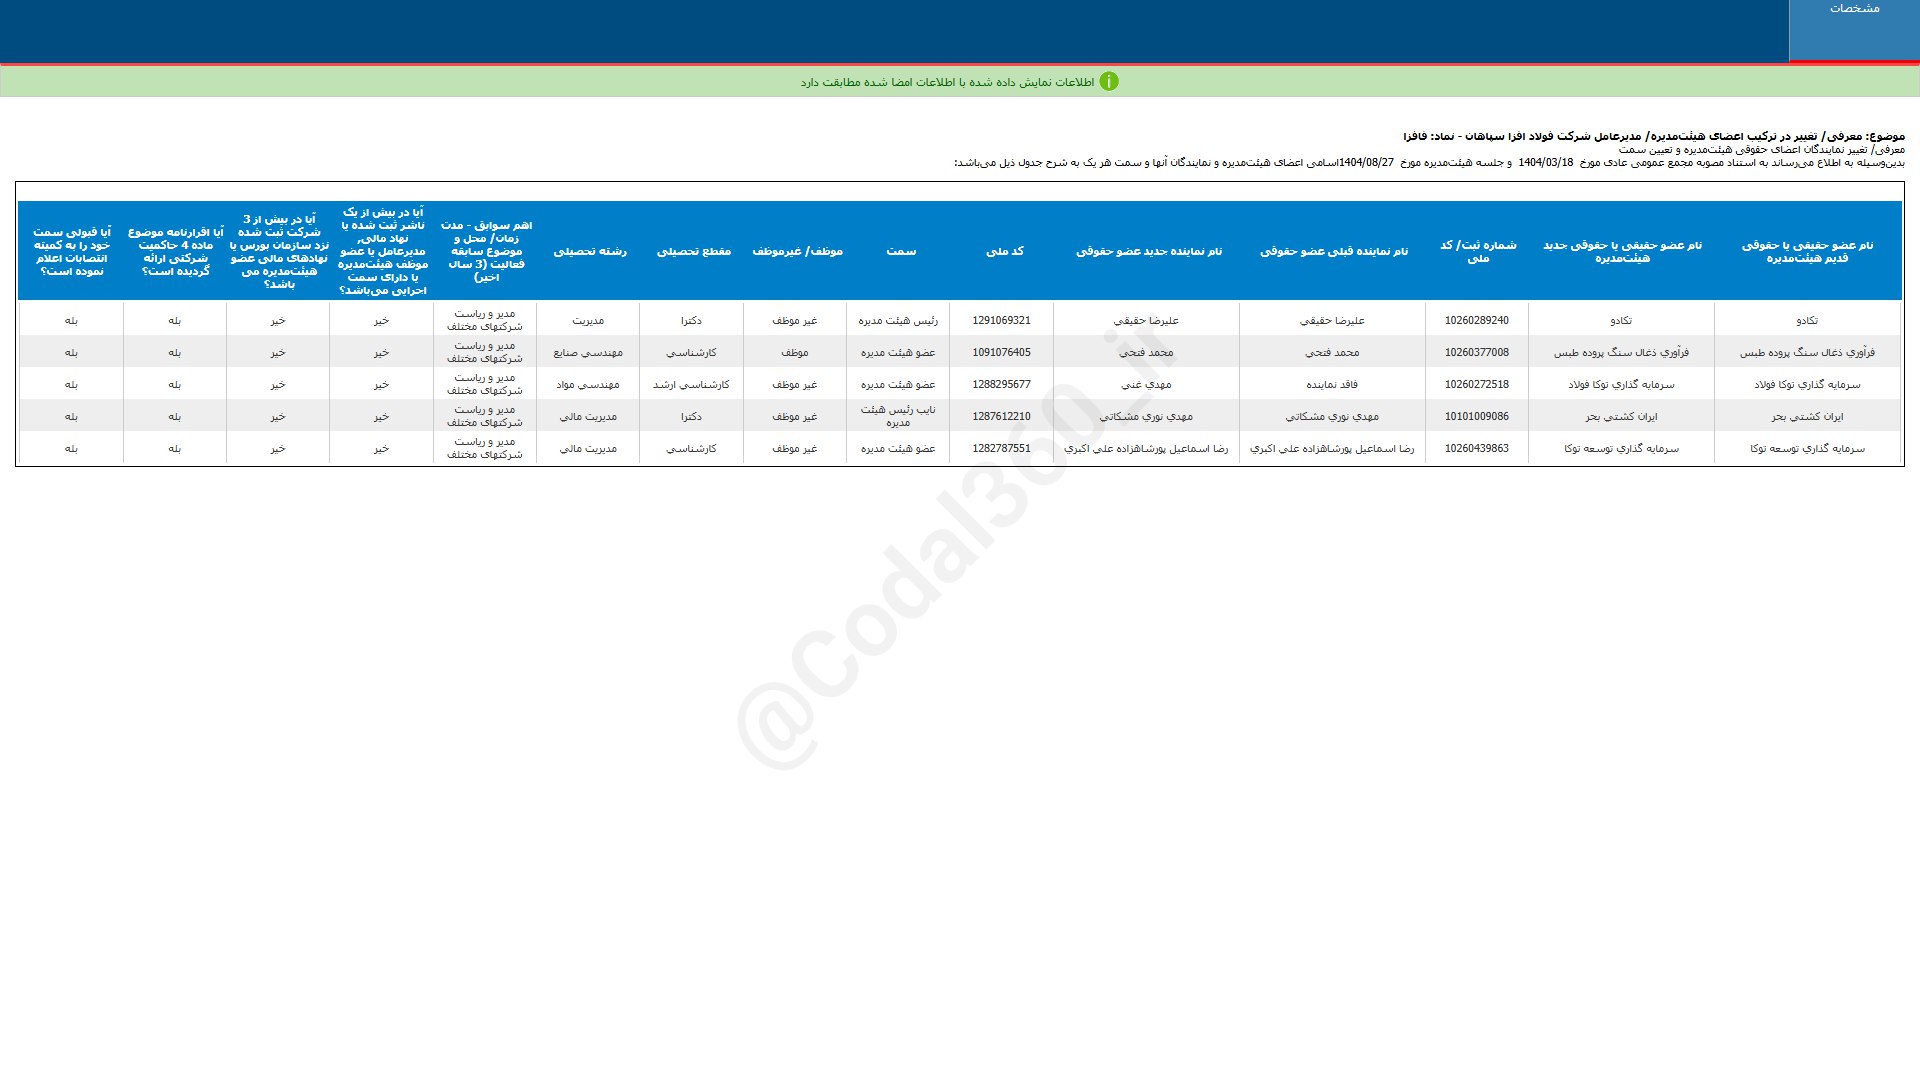Open the مشخصات tab at the top right
Screen dimensions: 1920x1080
pyautogui.click(x=1853, y=9)
